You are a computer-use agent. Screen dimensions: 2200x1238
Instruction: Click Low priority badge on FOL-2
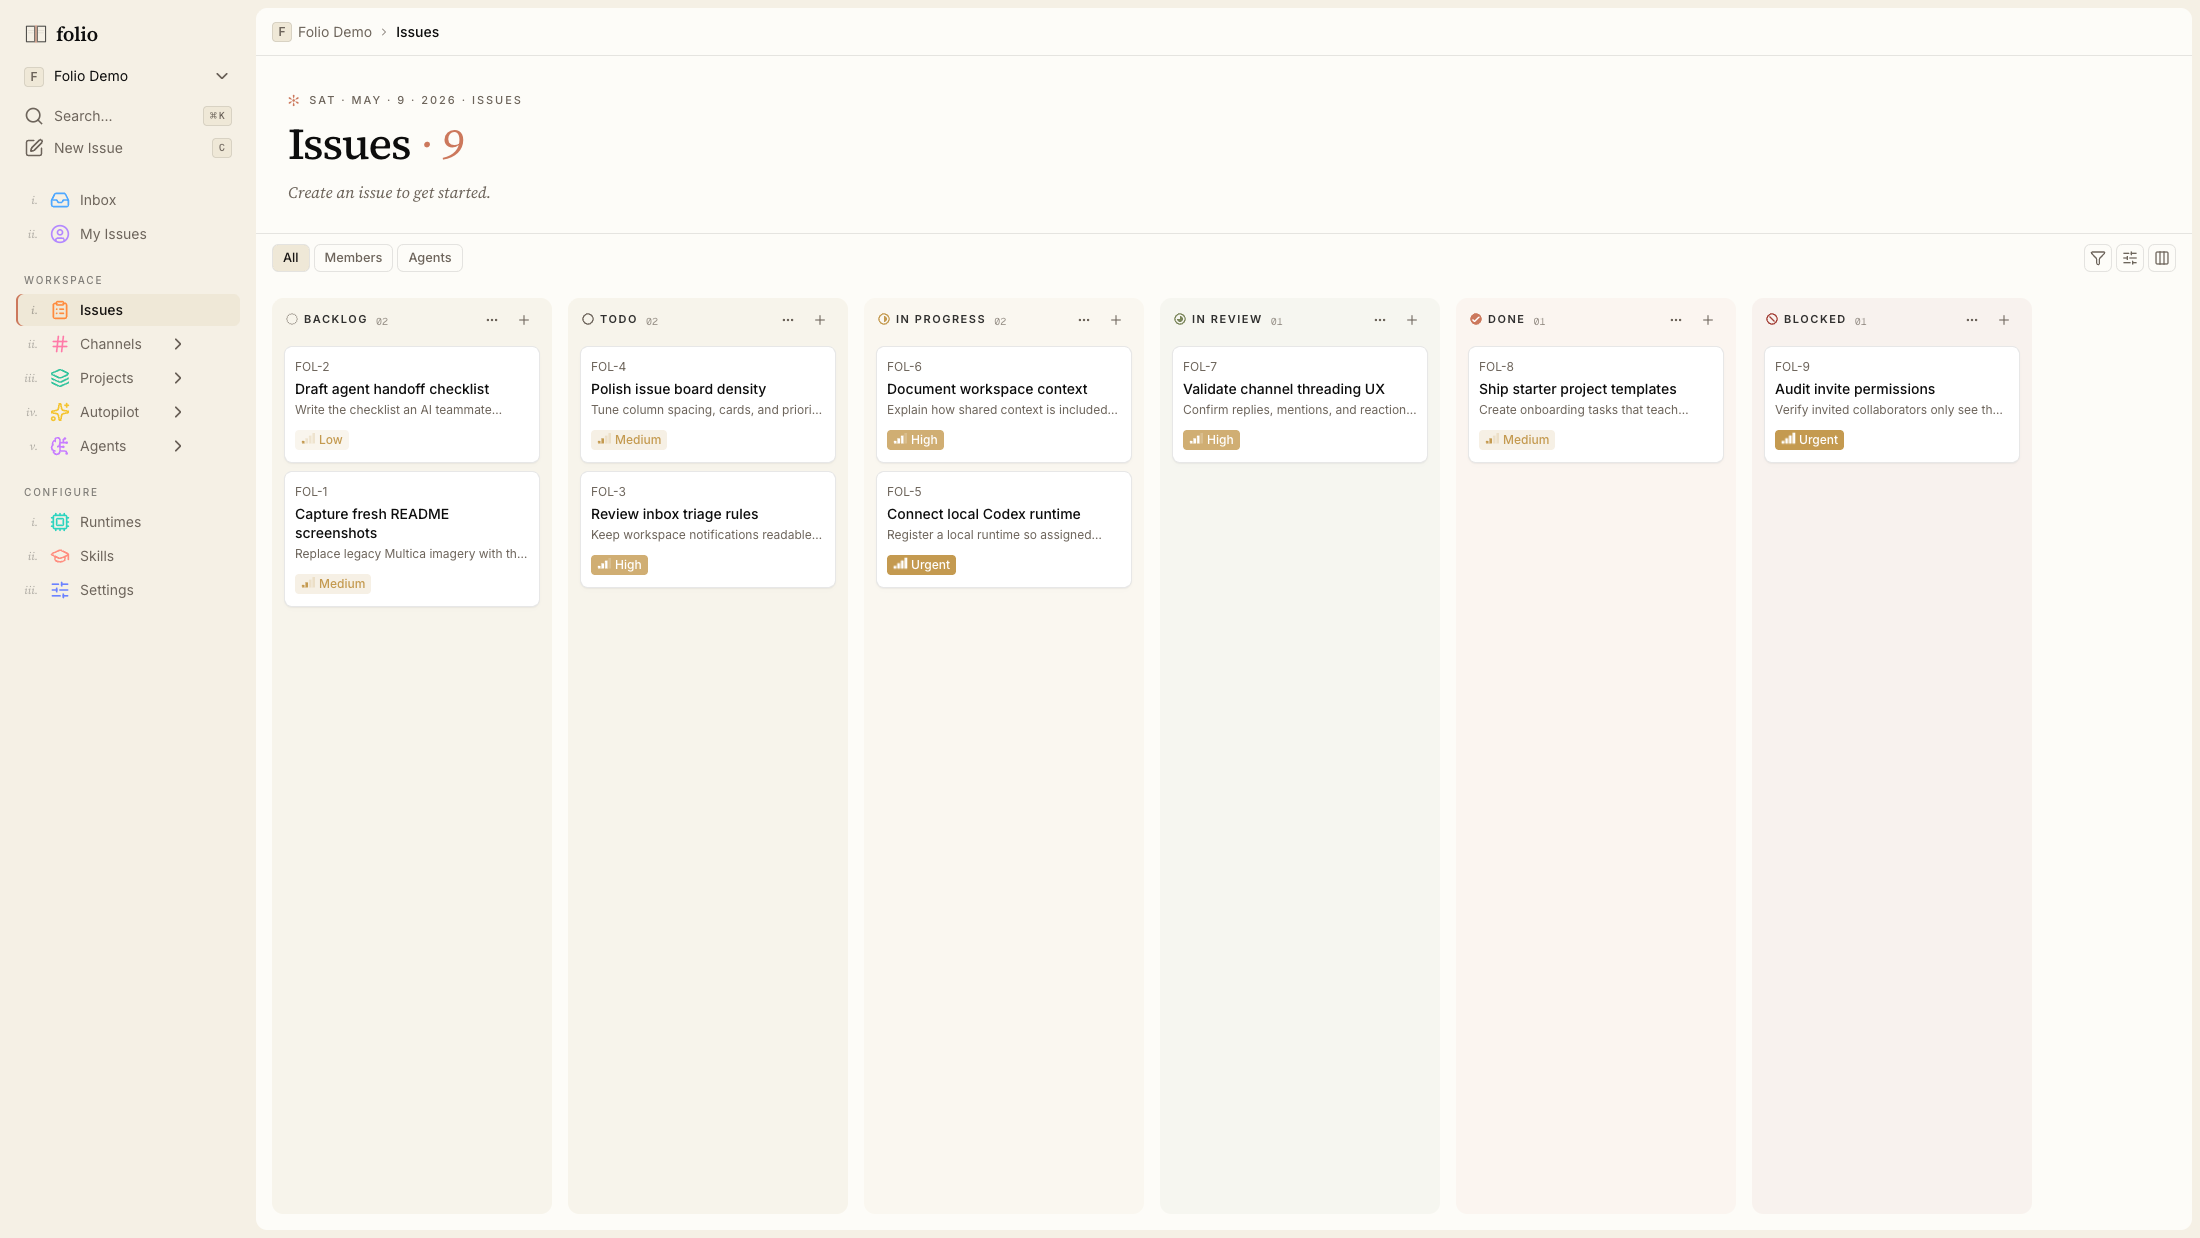click(322, 440)
